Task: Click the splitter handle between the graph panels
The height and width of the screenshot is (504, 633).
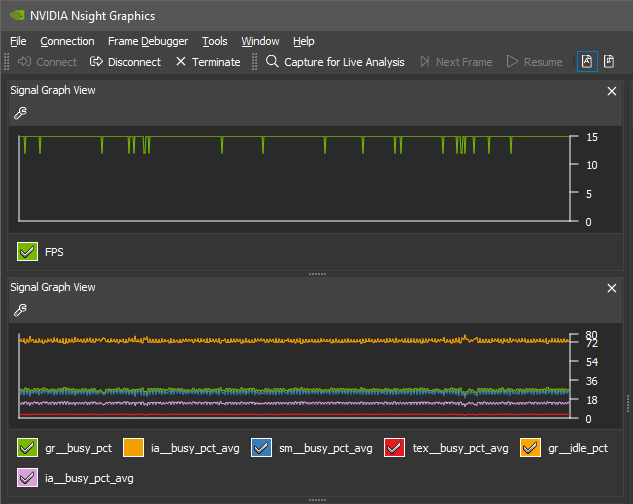Action: pos(317,274)
